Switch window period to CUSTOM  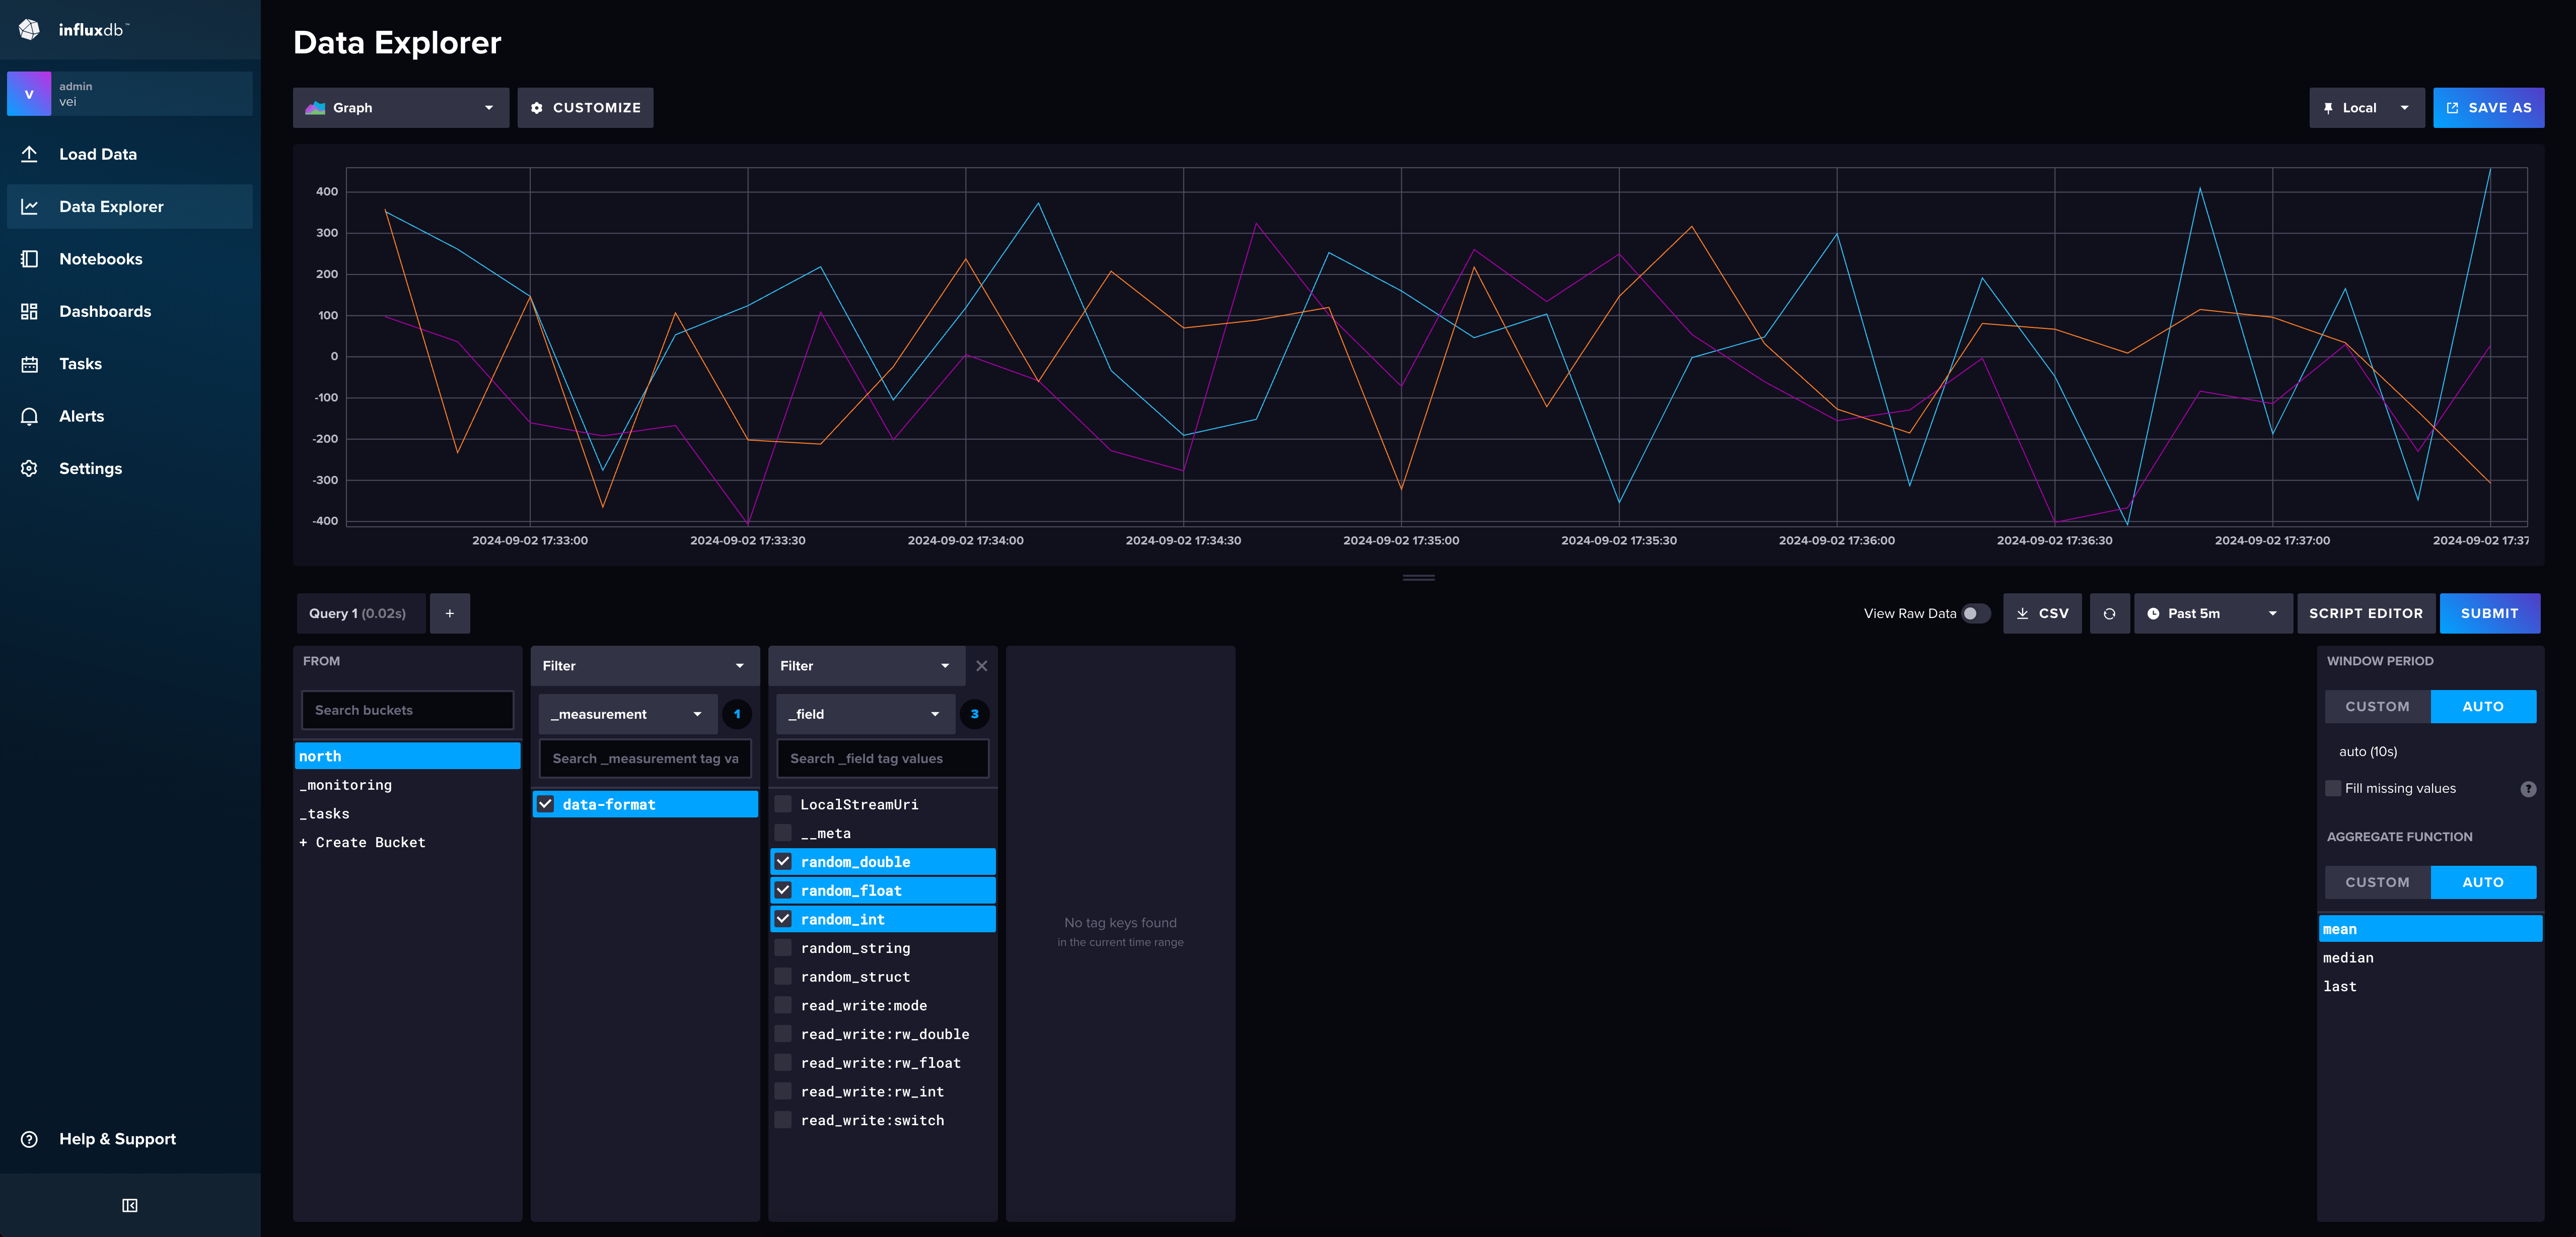(2377, 706)
